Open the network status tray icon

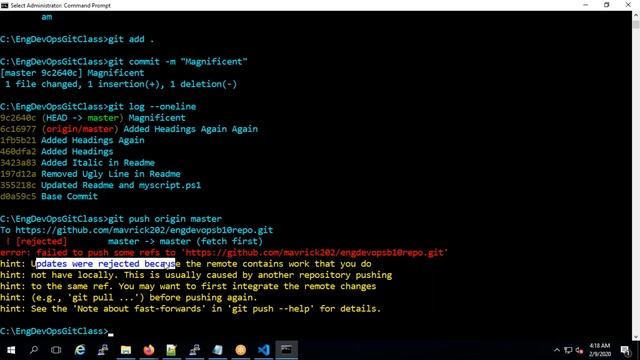[568, 350]
